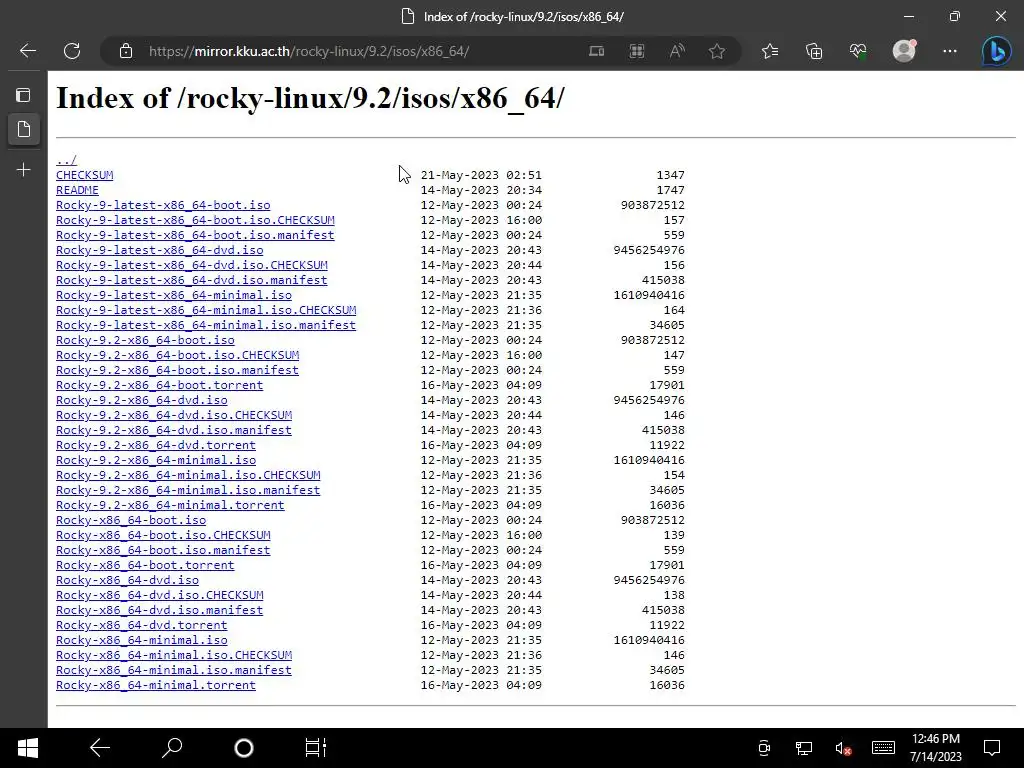
Task: Open the profile avatar menu
Action: (904, 51)
